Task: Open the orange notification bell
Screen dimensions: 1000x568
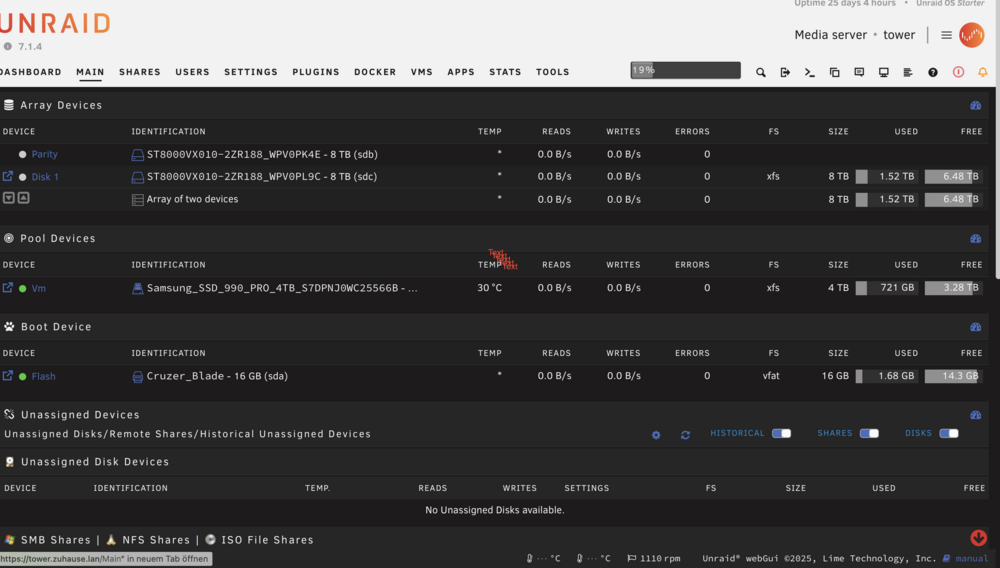Action: 982,73
